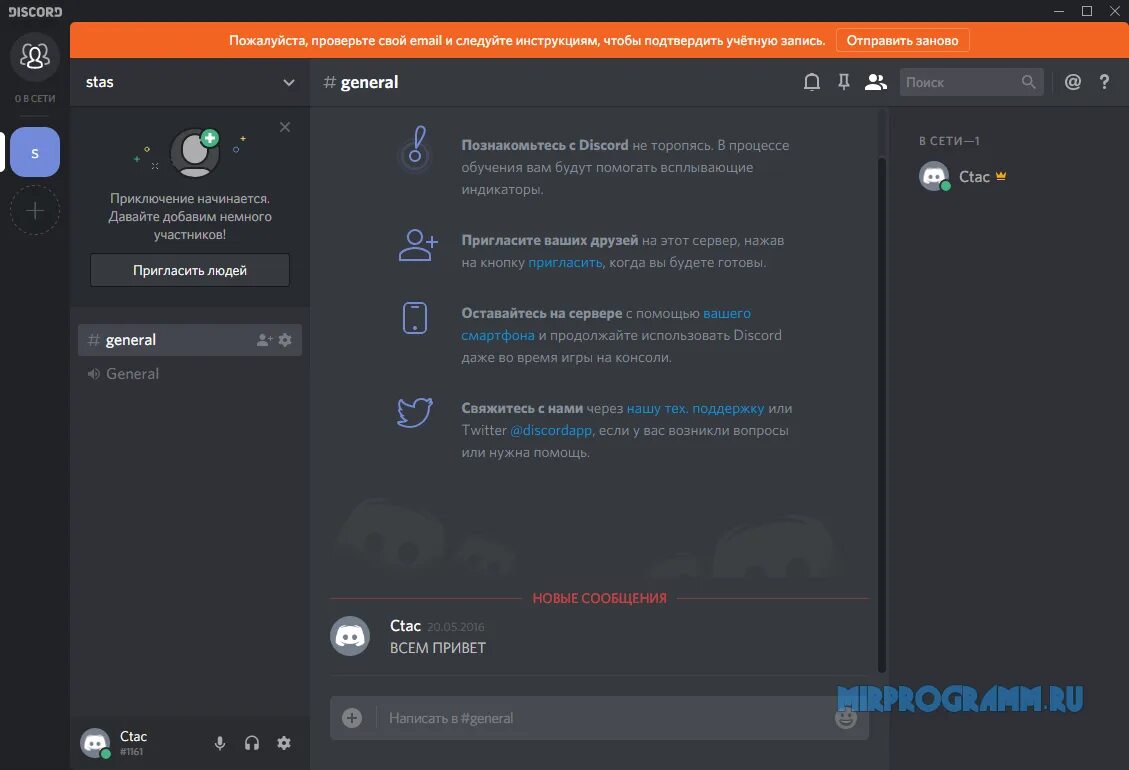
Task: Click the #1161 user tag
Action: [131, 751]
